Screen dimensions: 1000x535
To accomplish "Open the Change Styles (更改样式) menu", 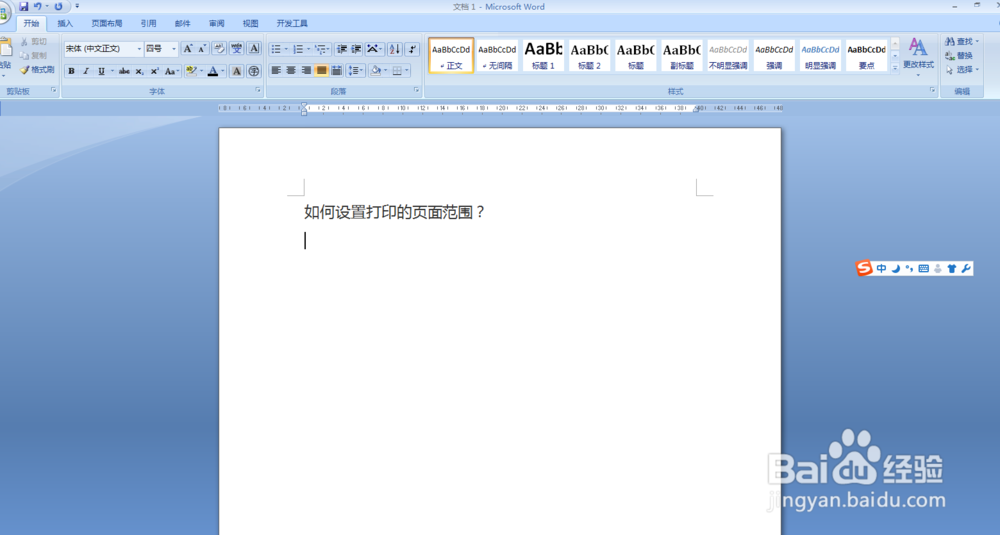I will click(x=918, y=56).
